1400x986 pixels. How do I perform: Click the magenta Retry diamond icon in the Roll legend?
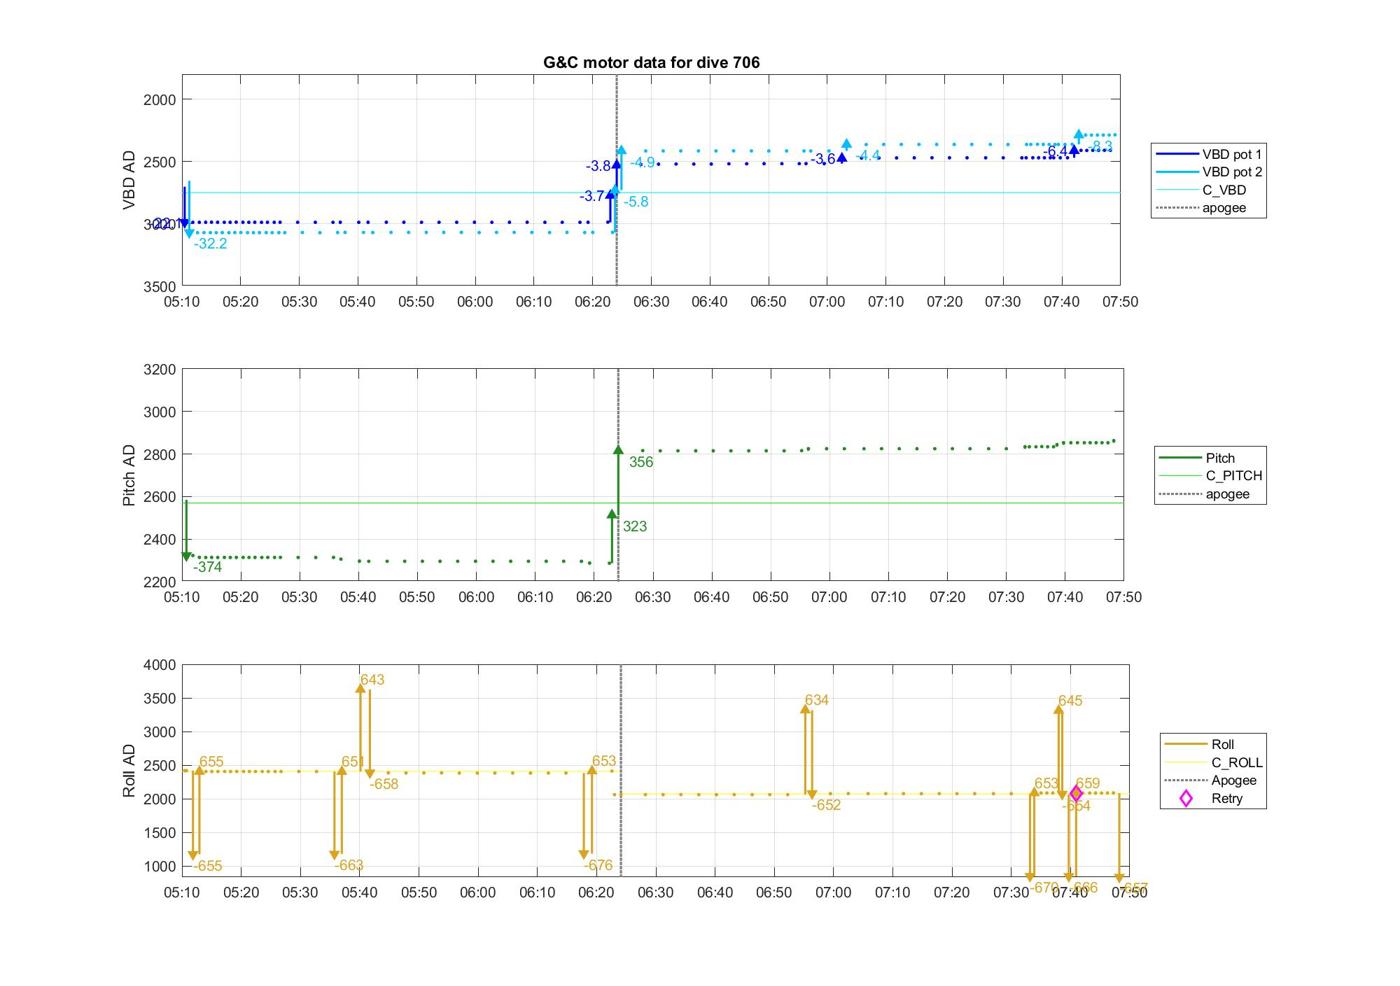coord(1186,798)
